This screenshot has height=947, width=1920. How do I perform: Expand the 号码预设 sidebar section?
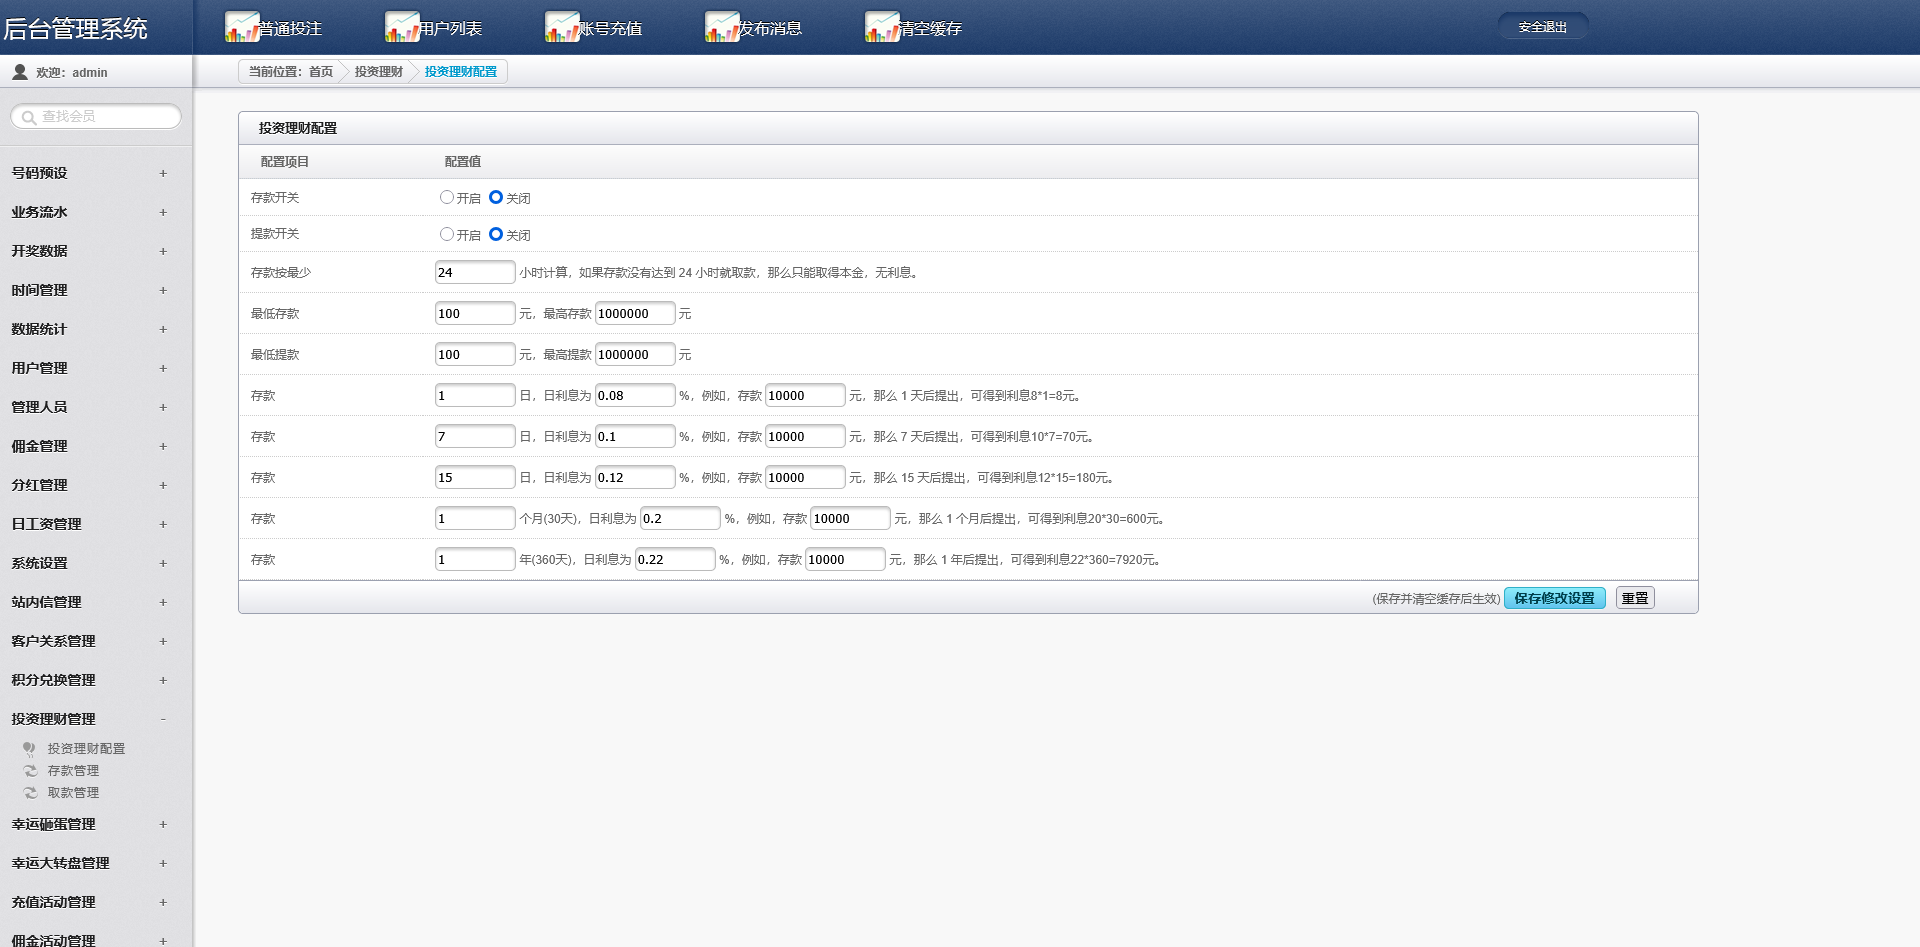163,173
